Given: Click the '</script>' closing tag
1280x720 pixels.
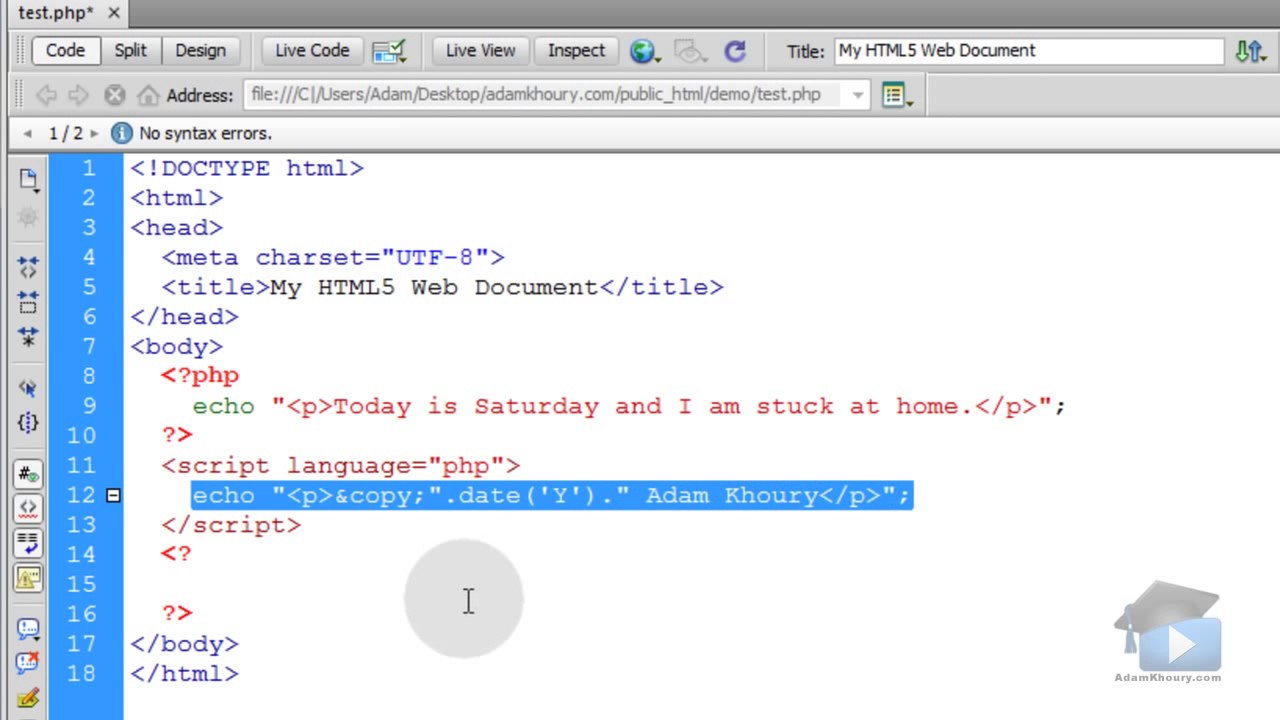Looking at the screenshot, I should click(x=231, y=524).
